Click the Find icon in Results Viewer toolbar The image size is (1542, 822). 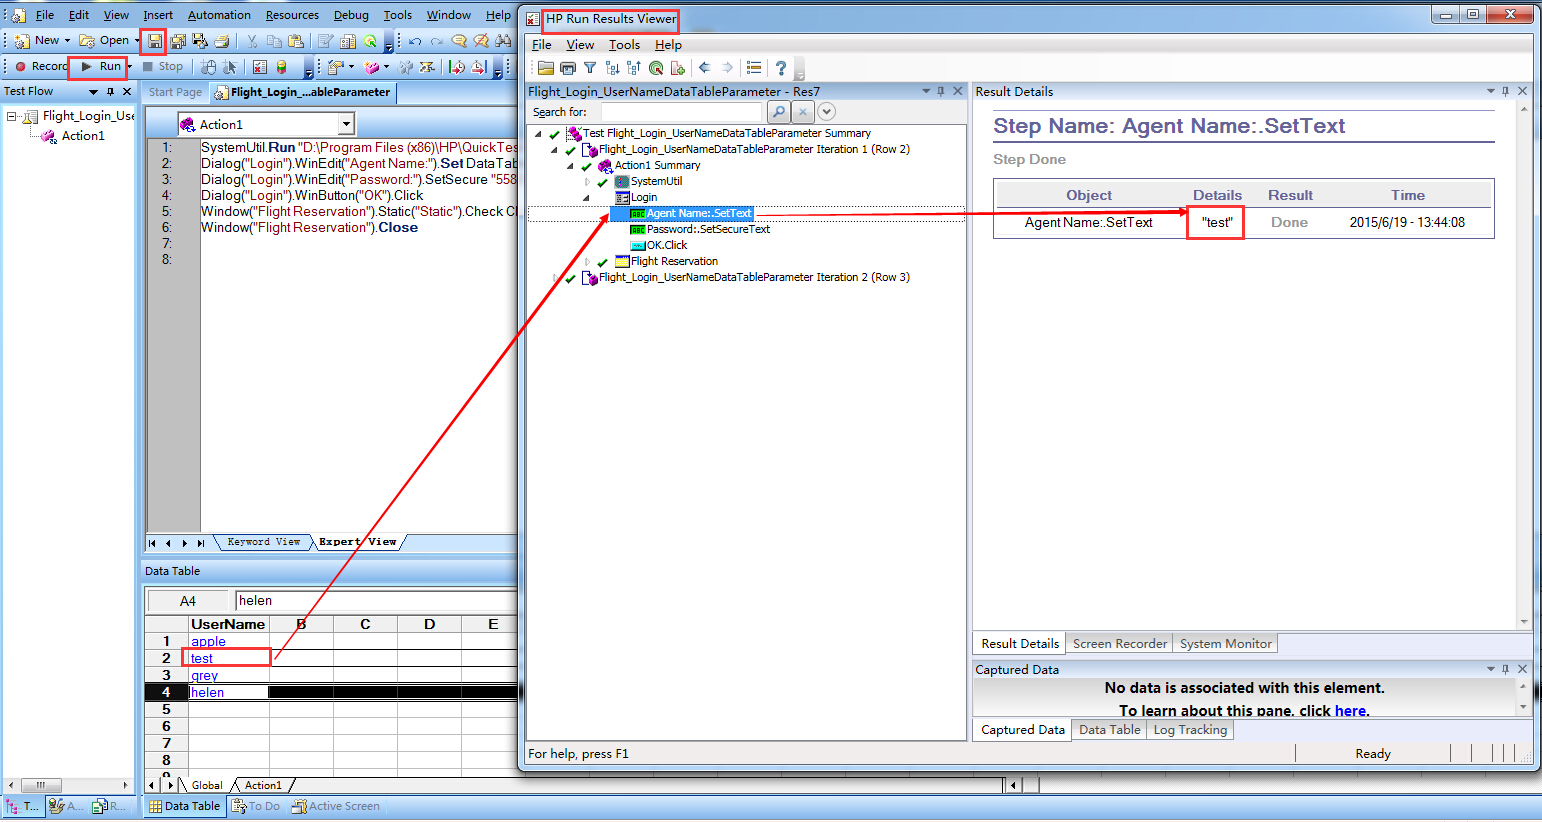pyautogui.click(x=656, y=68)
